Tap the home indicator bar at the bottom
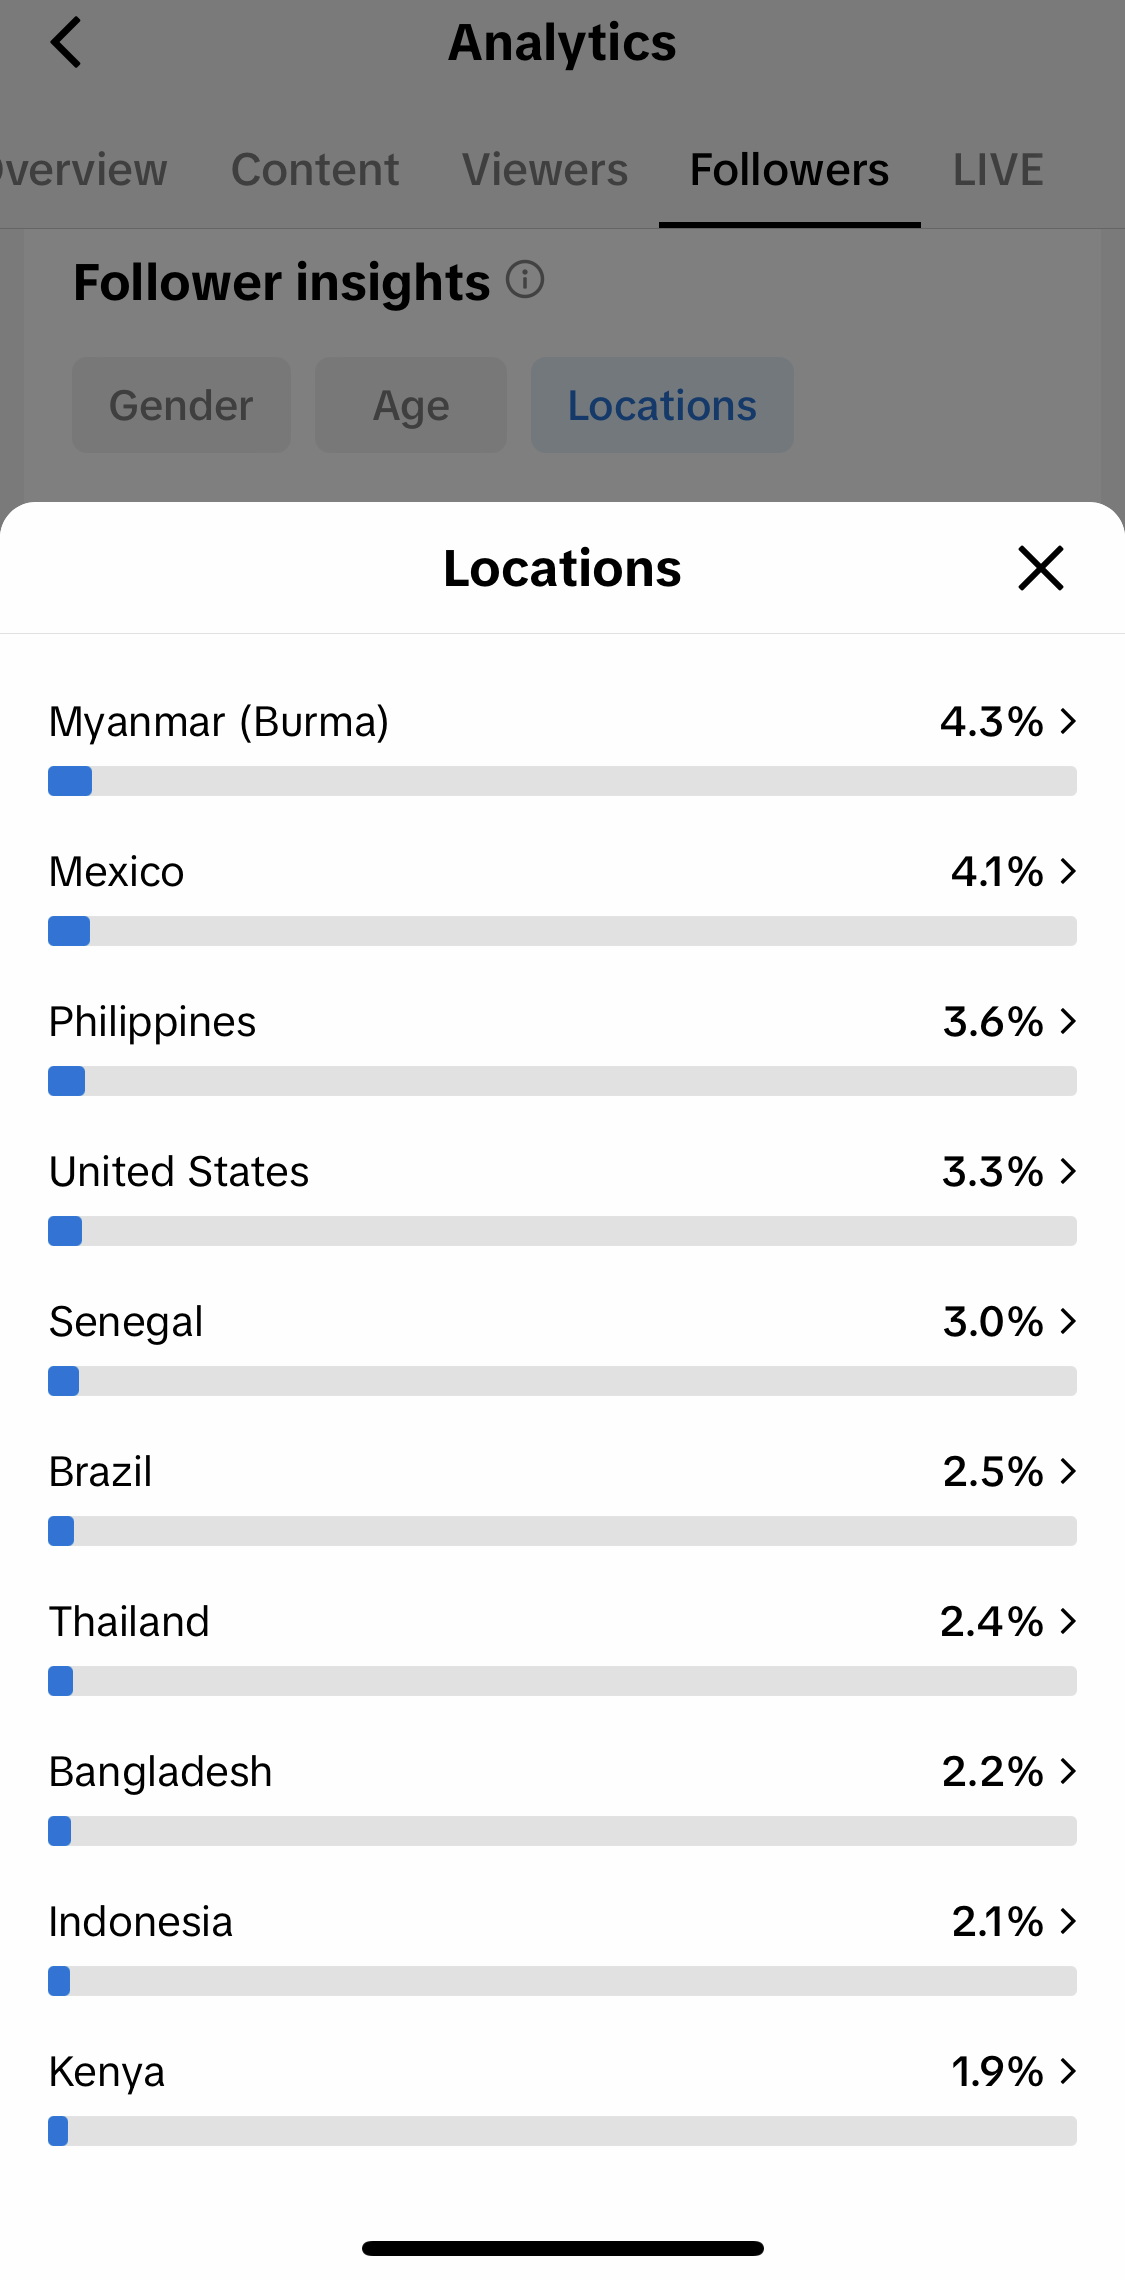 (x=562, y=2248)
